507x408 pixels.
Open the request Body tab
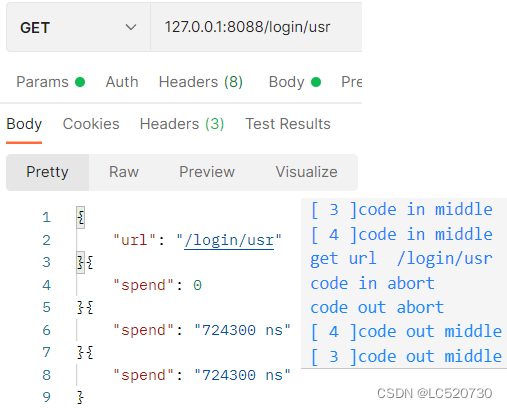pos(286,82)
